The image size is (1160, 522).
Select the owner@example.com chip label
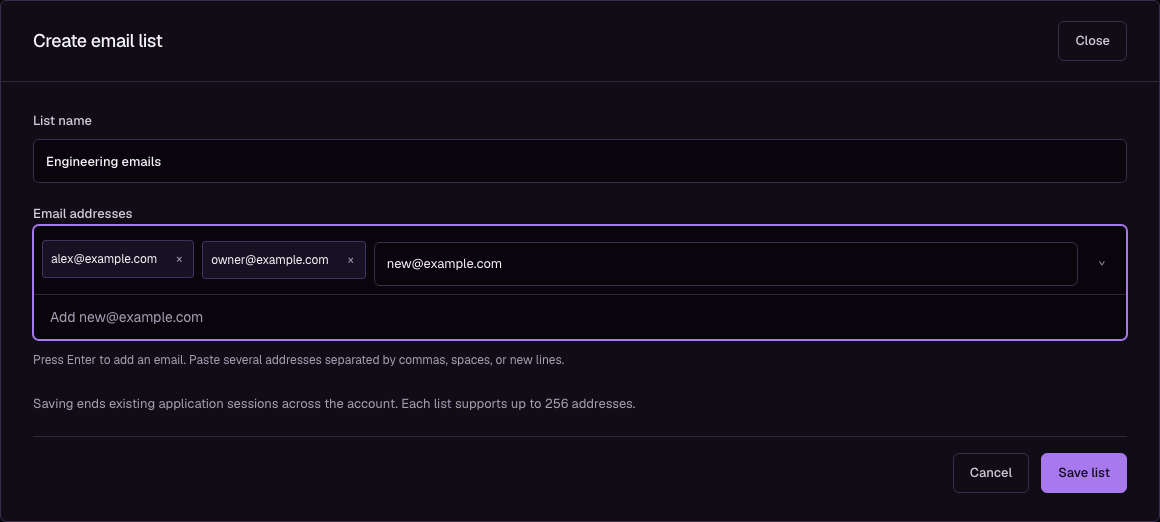(x=270, y=260)
